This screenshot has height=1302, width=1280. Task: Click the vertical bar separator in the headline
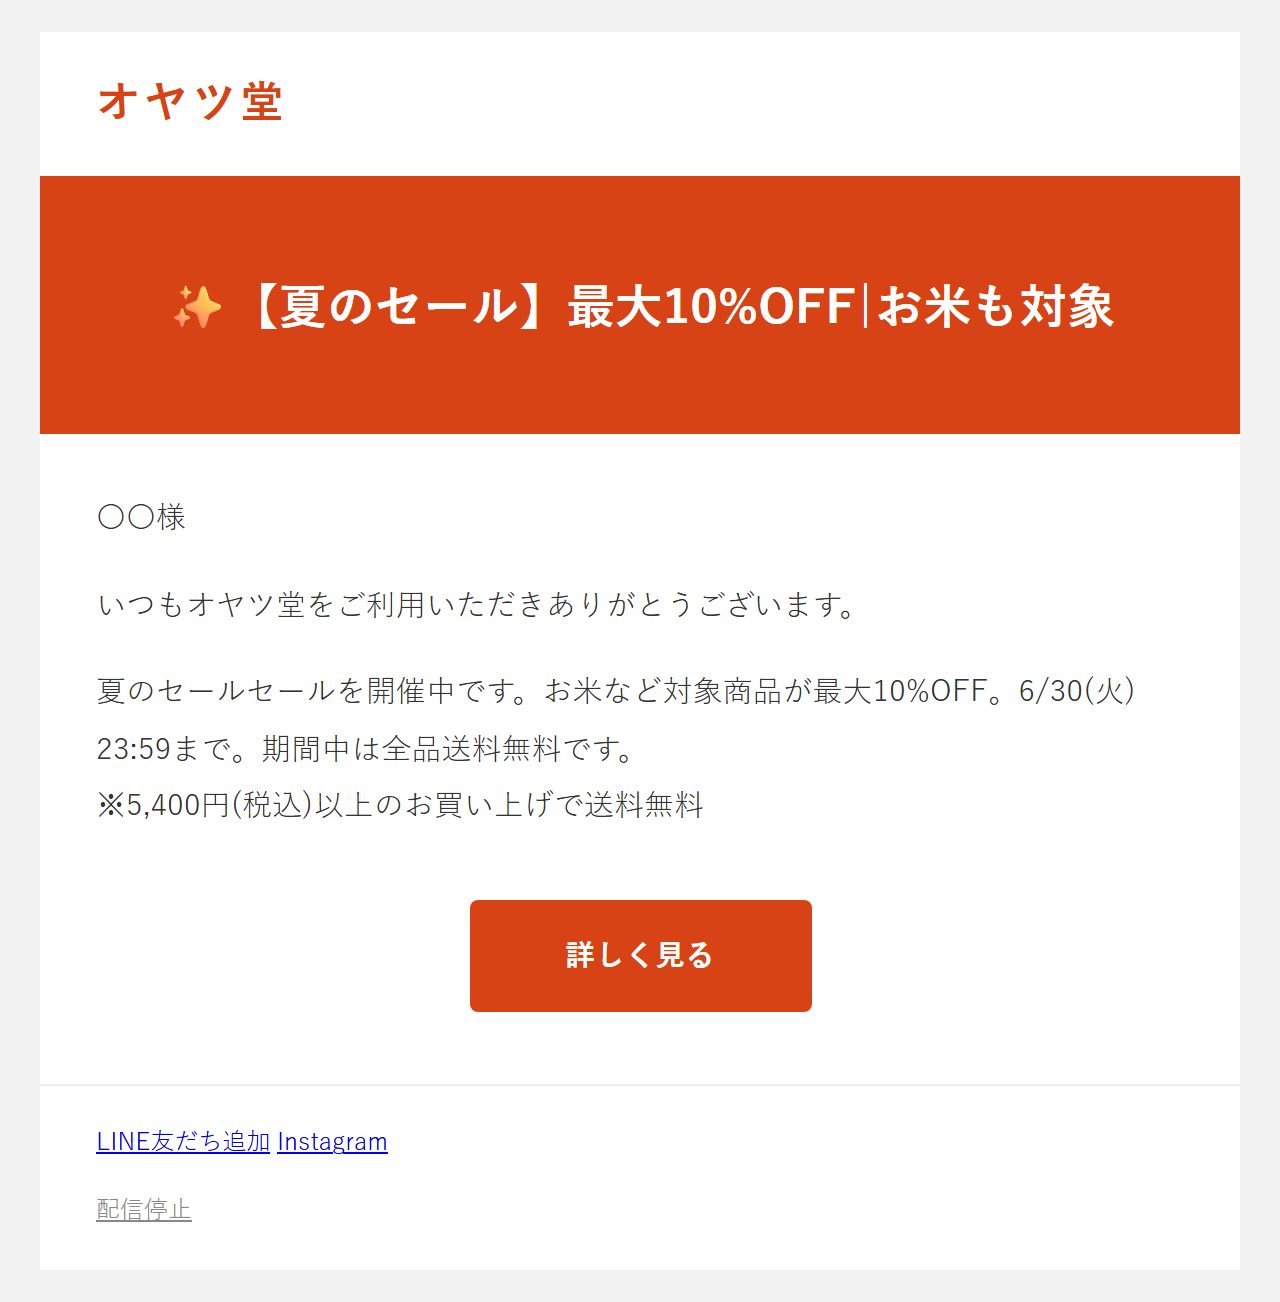point(866,306)
